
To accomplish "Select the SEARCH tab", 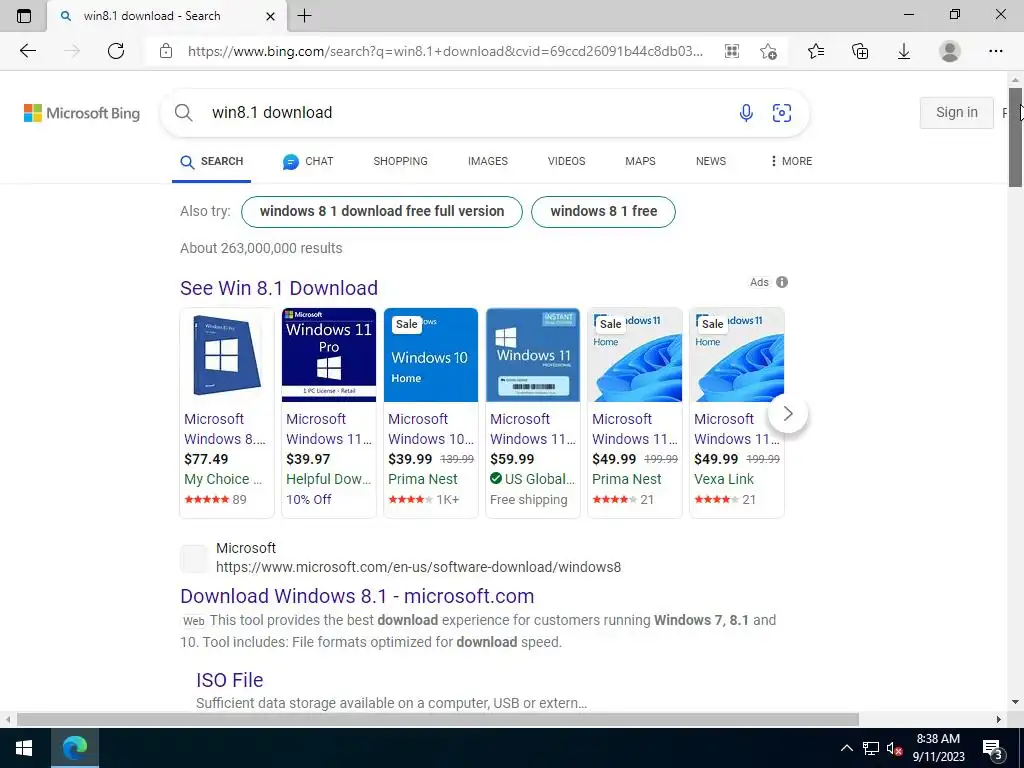I will pyautogui.click(x=211, y=161).
